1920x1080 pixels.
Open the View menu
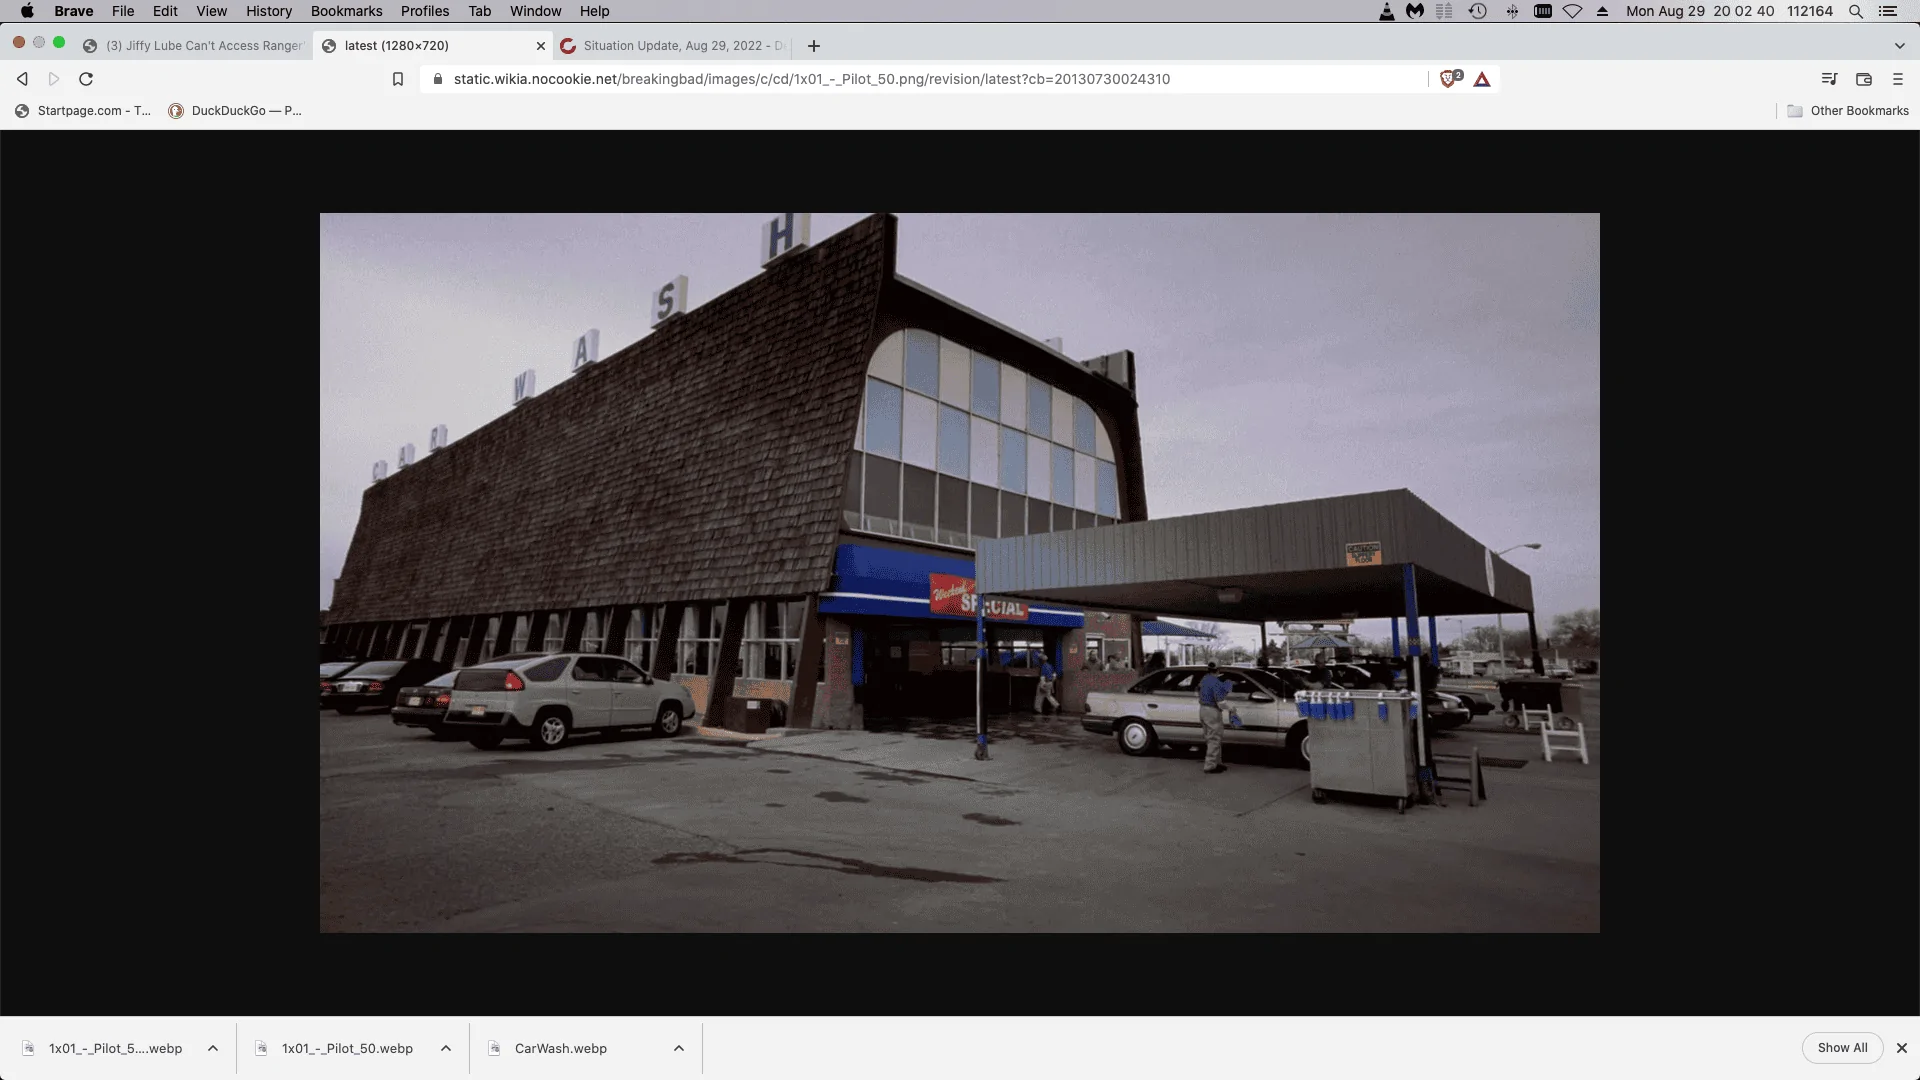pos(211,11)
